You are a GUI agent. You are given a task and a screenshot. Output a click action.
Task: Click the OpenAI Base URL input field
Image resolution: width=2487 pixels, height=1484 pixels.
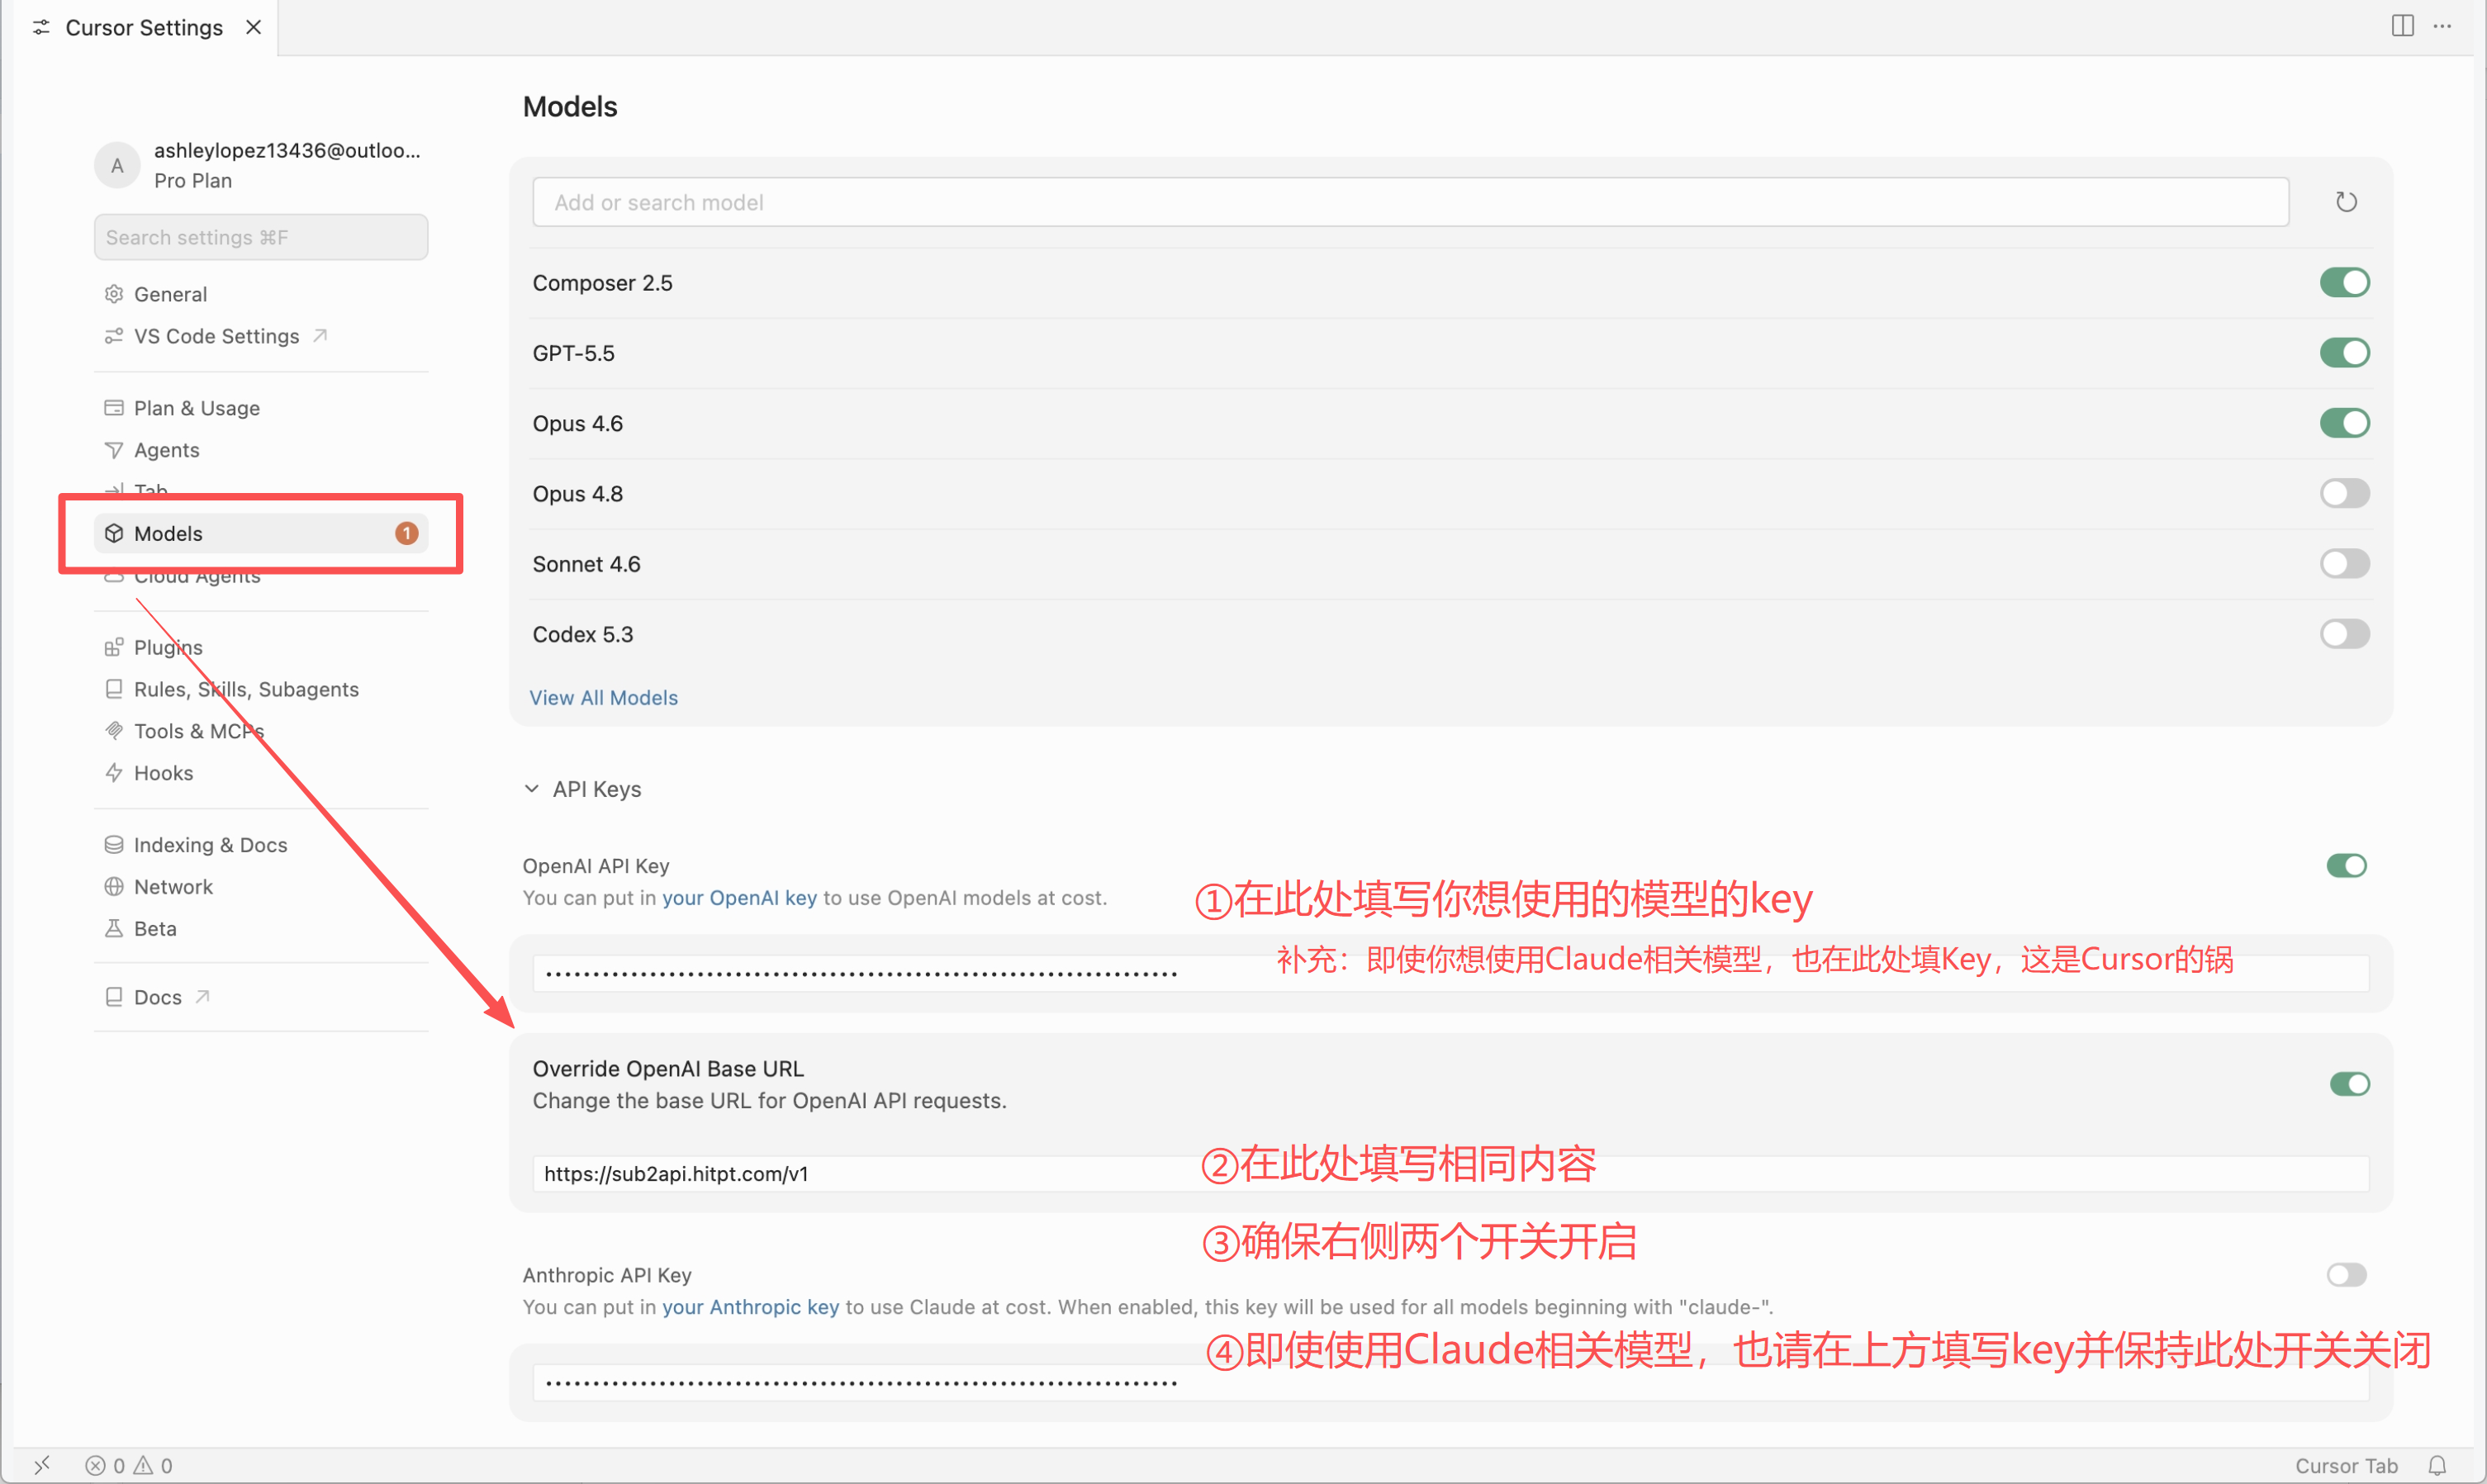[x=1451, y=1174]
